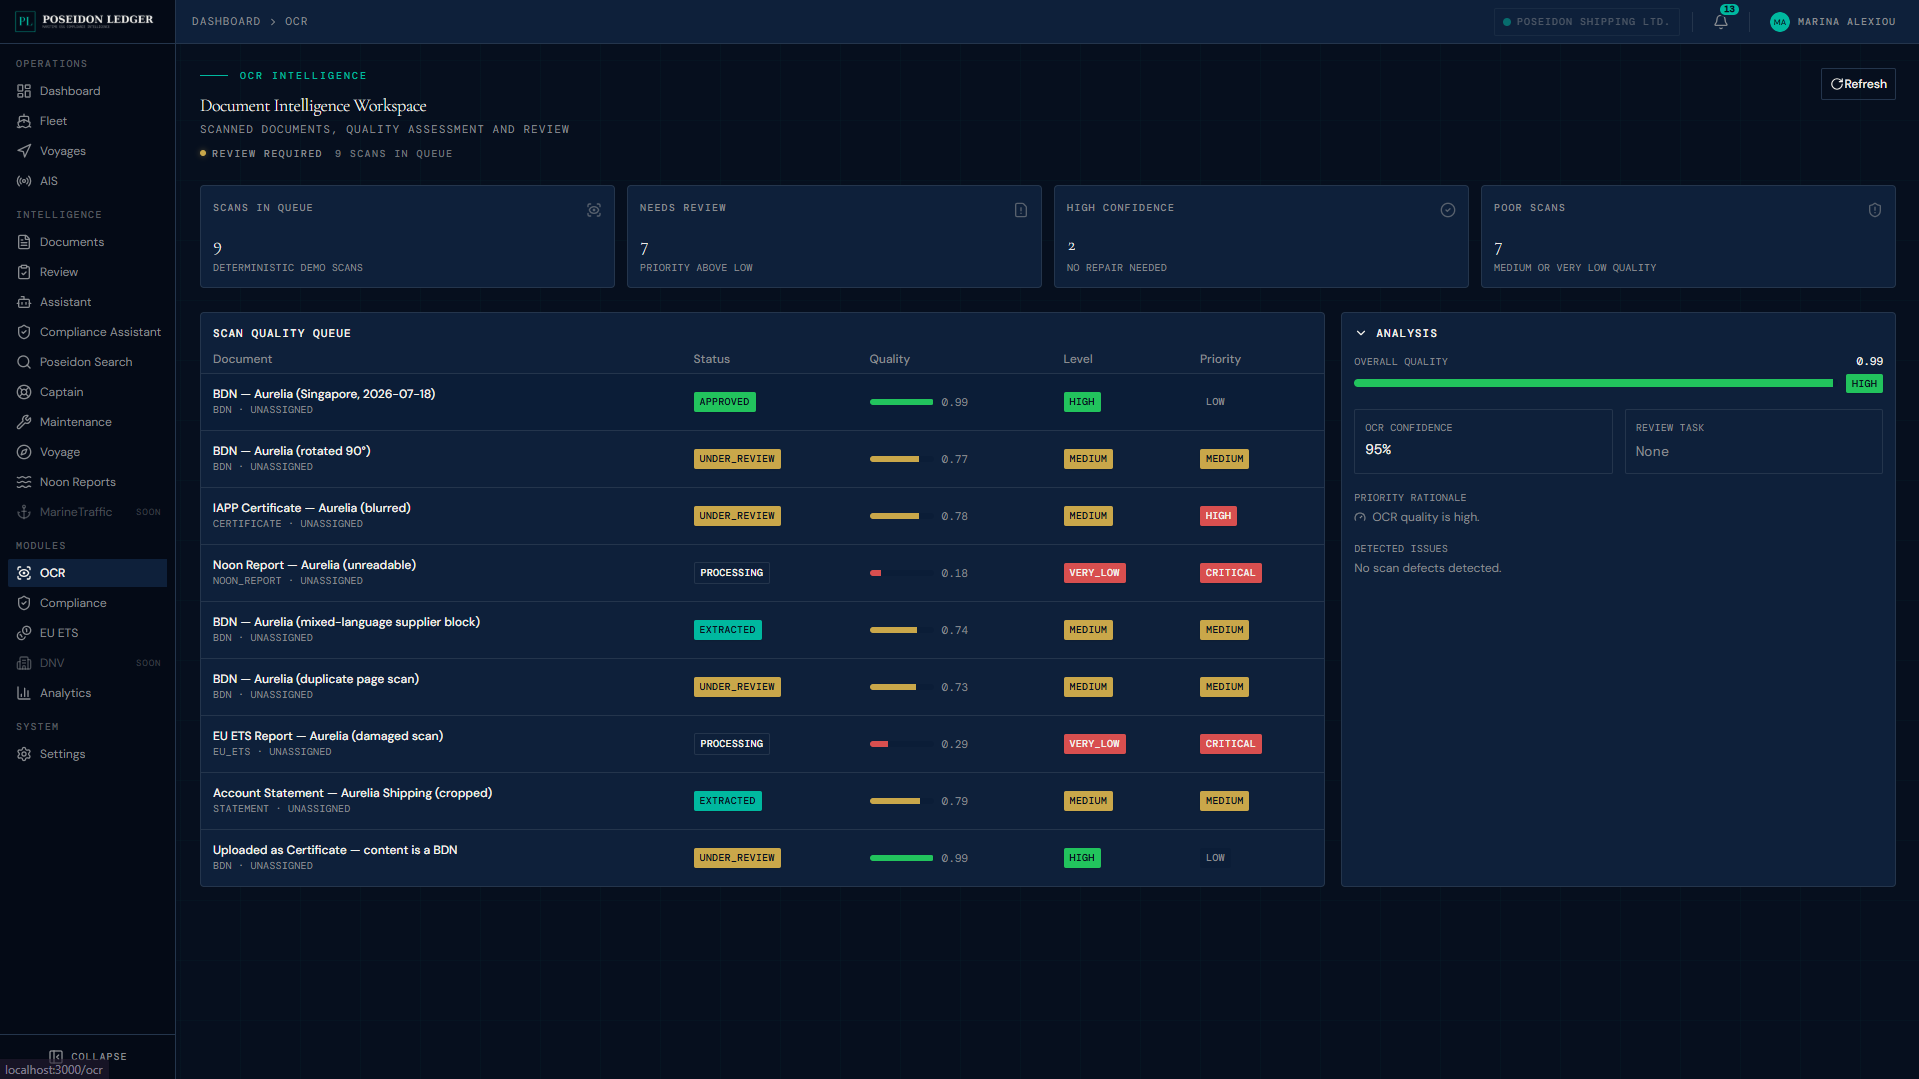Select the BDN Aurelia Singapore 2026-07-18 row
This screenshot has width=1919, height=1079.
point(762,402)
